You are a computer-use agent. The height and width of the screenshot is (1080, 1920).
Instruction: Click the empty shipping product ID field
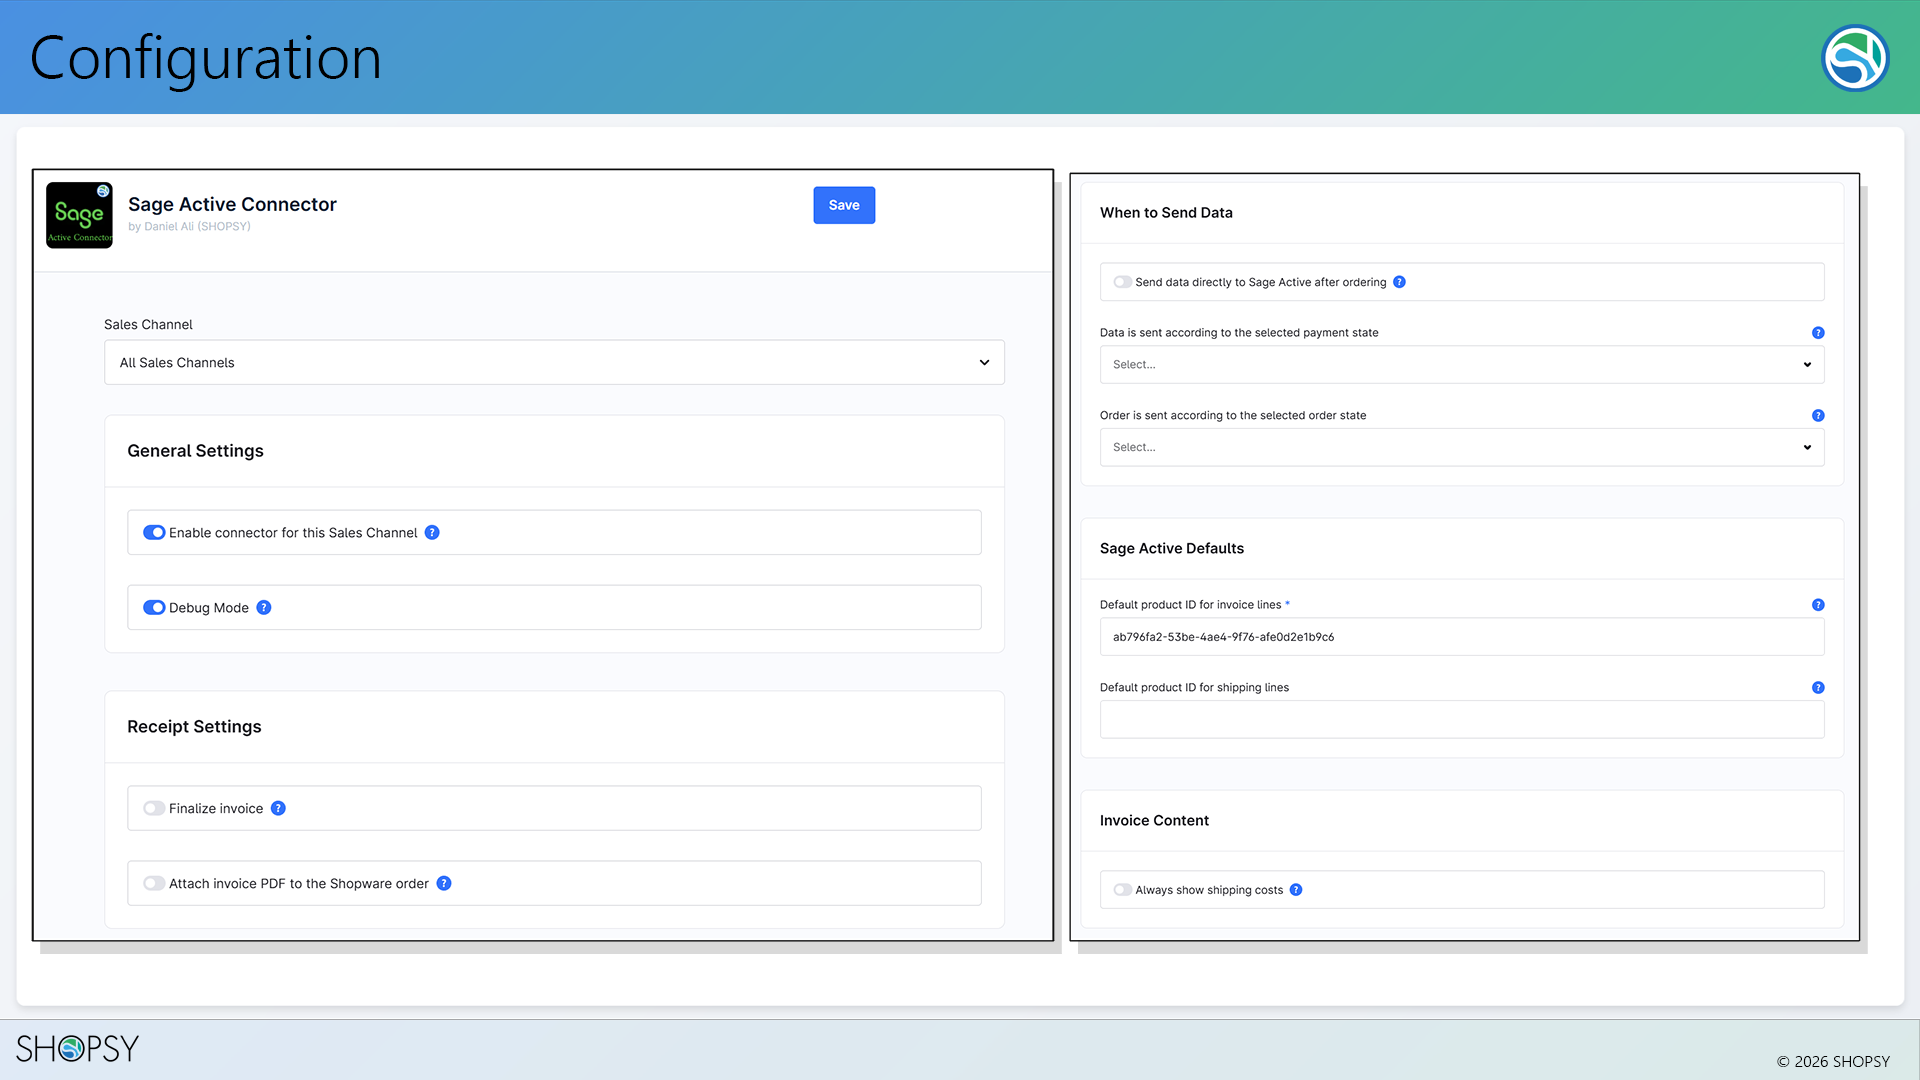click(x=1462, y=720)
